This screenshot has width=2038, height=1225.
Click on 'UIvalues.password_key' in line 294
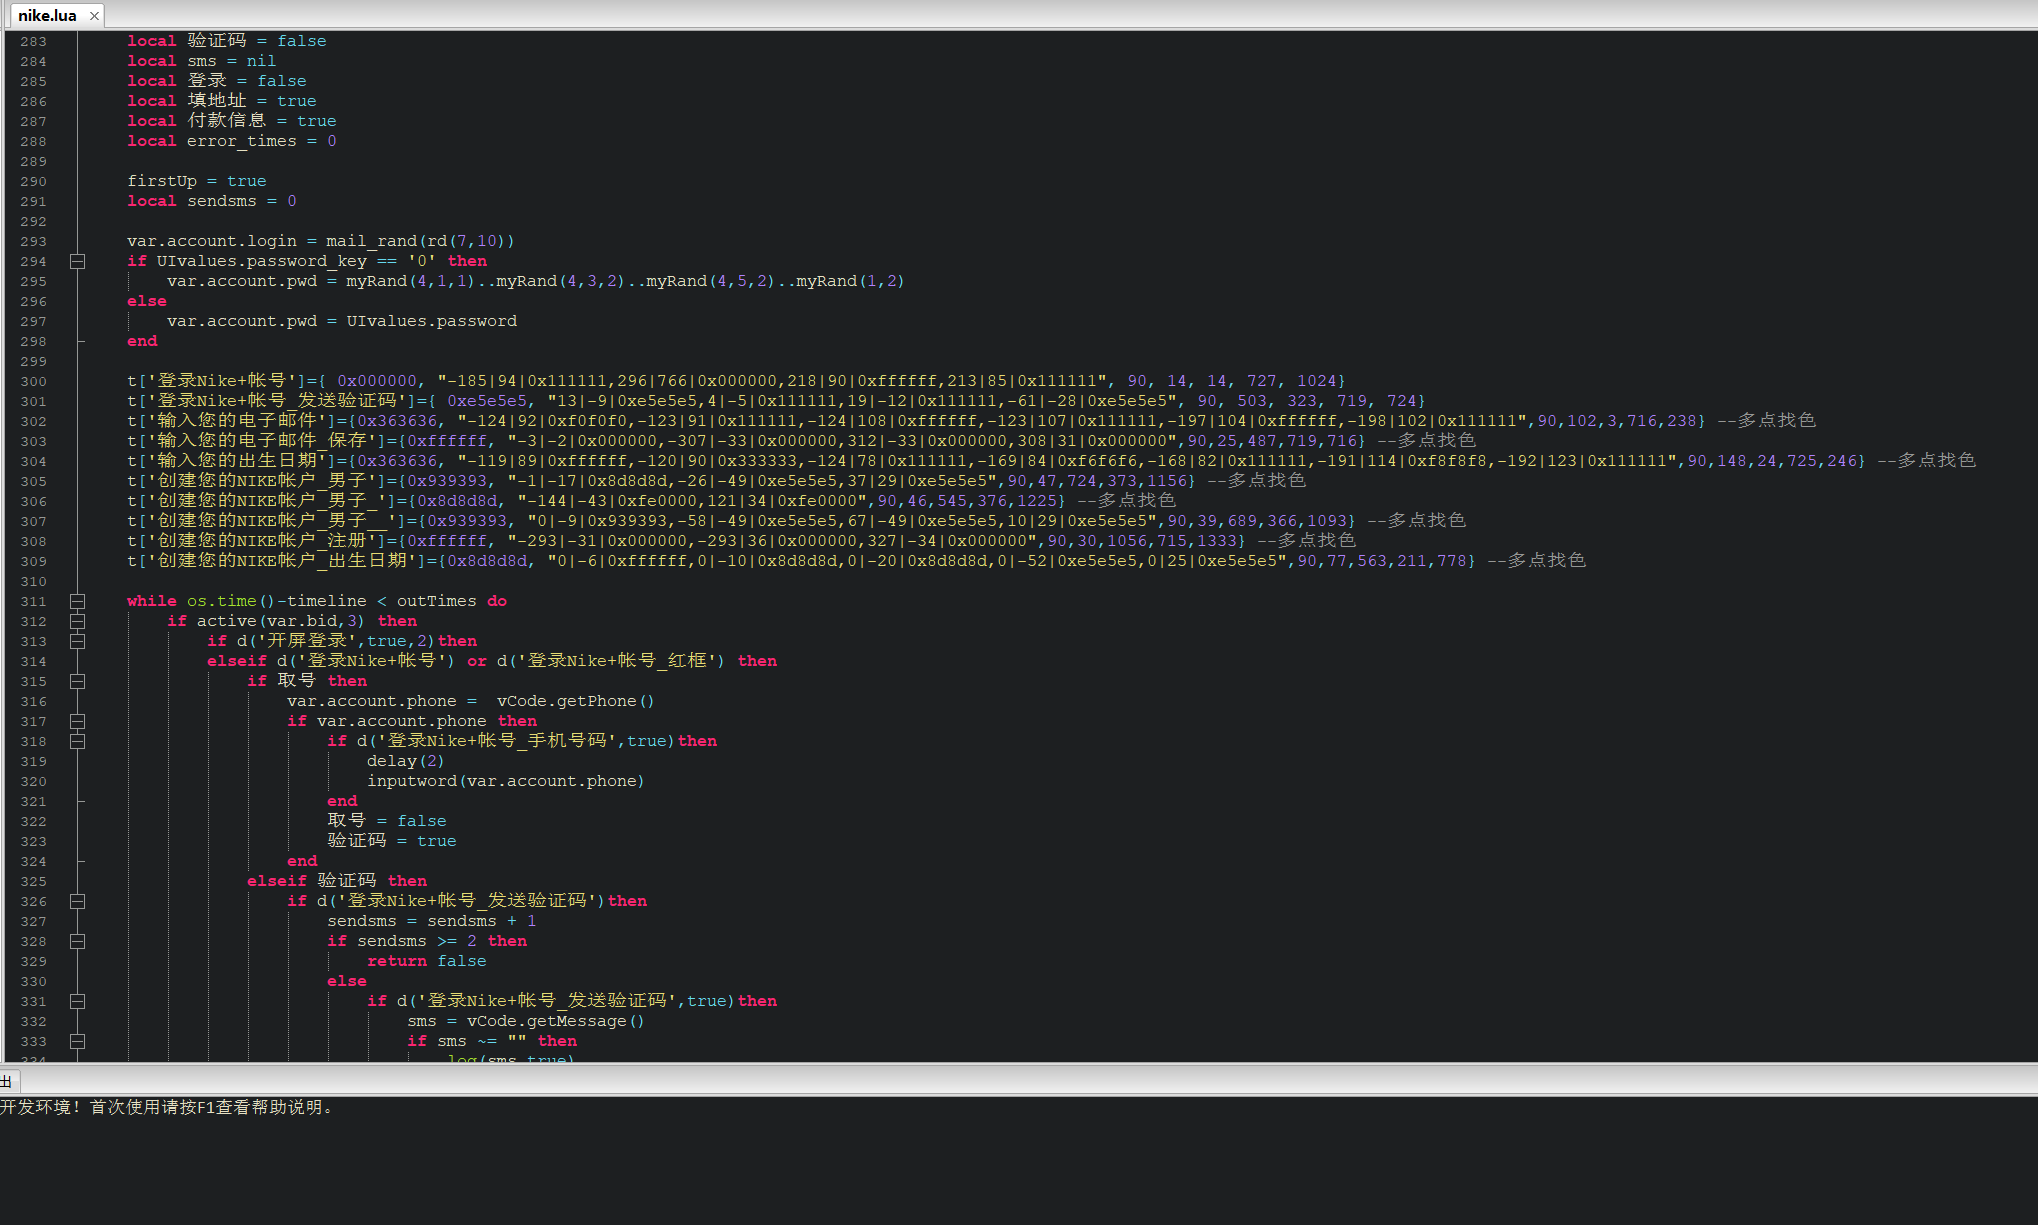point(262,261)
